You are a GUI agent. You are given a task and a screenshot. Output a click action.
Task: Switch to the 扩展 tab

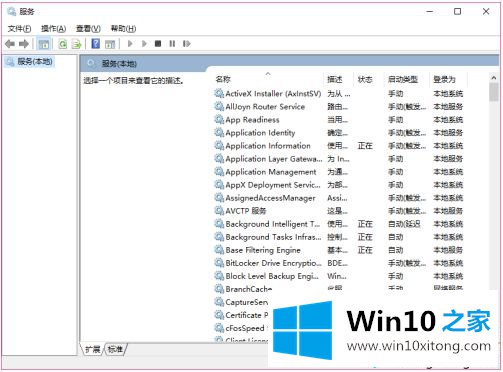click(x=93, y=349)
